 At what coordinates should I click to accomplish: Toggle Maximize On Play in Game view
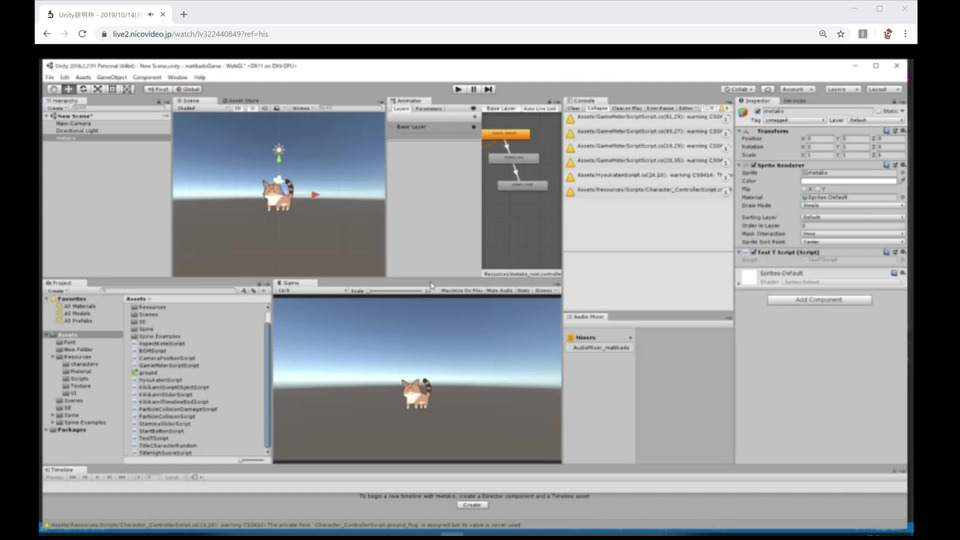pos(462,291)
